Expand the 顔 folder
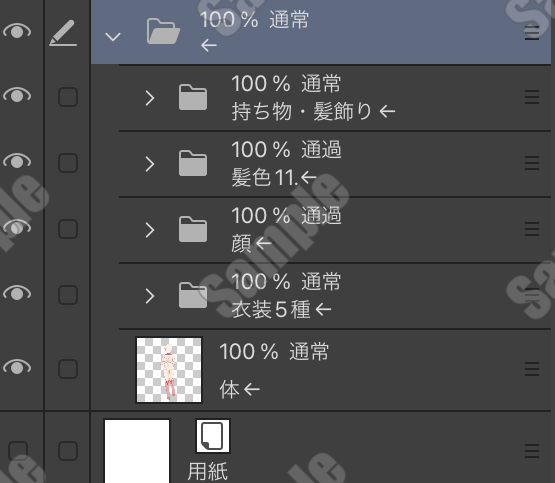Image resolution: width=555 pixels, height=483 pixels. 150,230
